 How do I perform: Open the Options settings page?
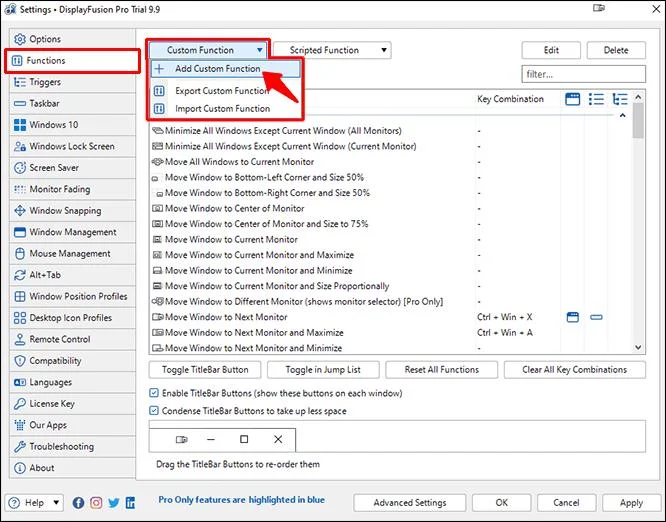click(x=72, y=39)
